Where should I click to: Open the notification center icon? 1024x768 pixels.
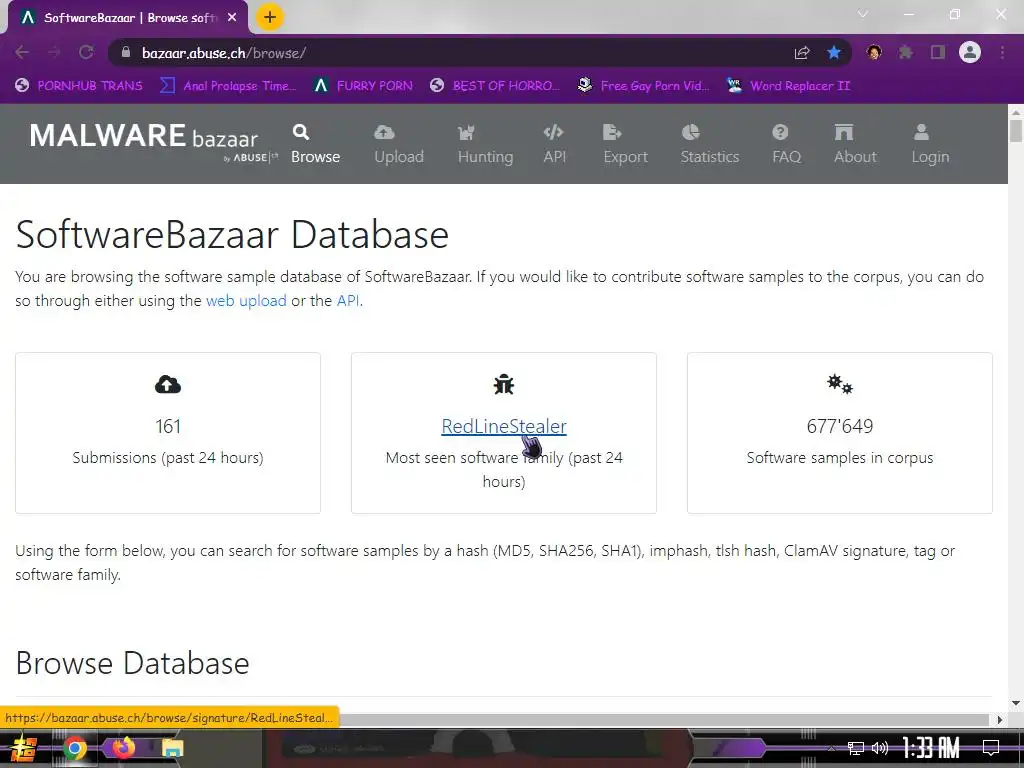(x=991, y=748)
